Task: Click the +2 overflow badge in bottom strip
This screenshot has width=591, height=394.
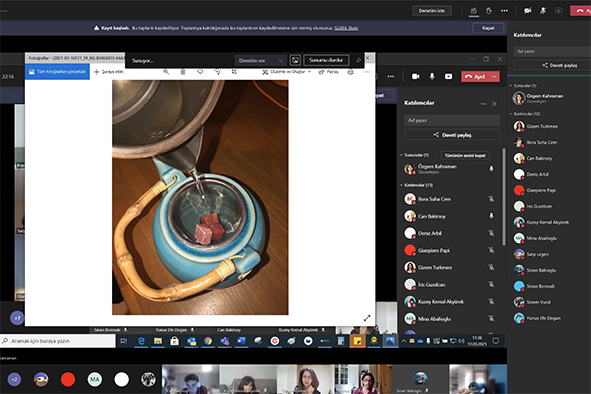Action: tap(14, 379)
